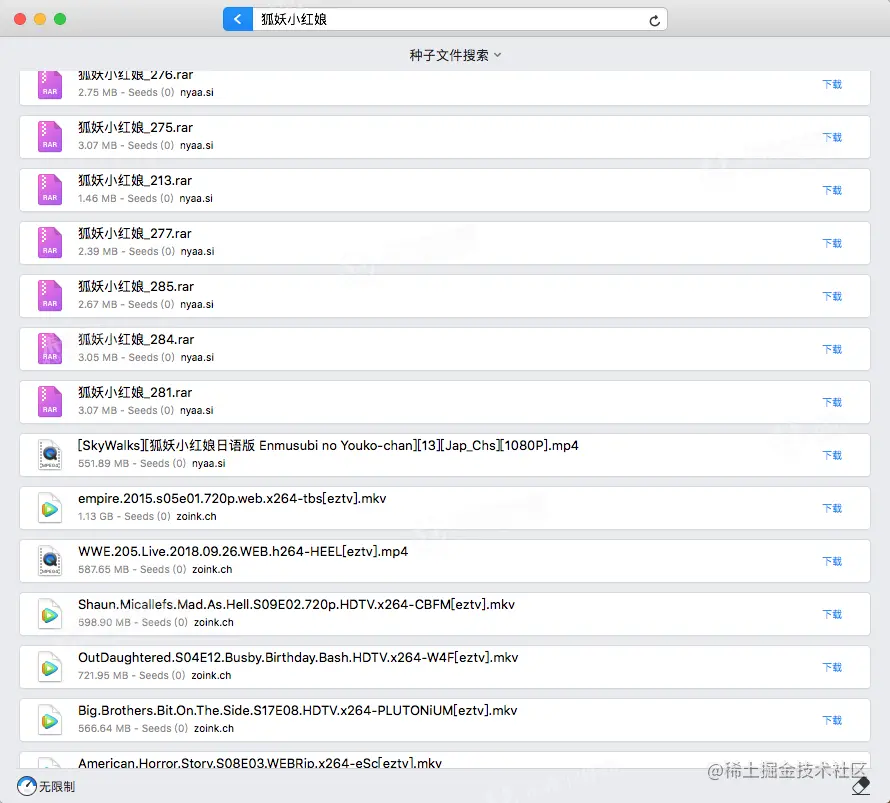Click the mkv icon for empire.2015.s05e01
This screenshot has width=890, height=803.
click(x=50, y=507)
